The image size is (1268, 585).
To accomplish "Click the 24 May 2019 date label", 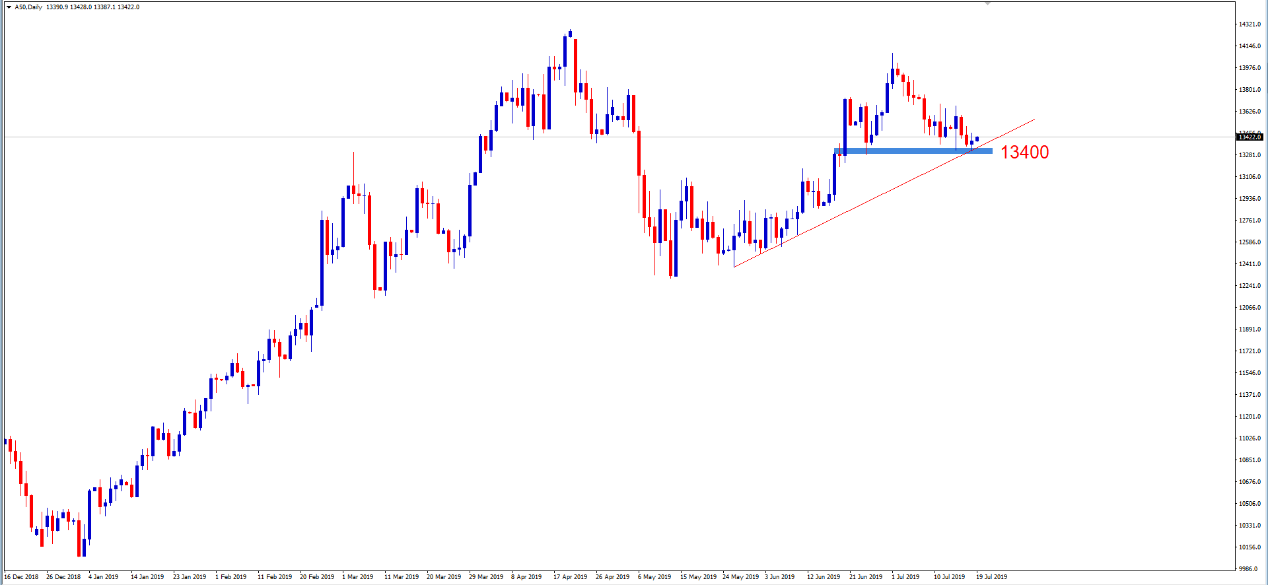I will (739, 577).
